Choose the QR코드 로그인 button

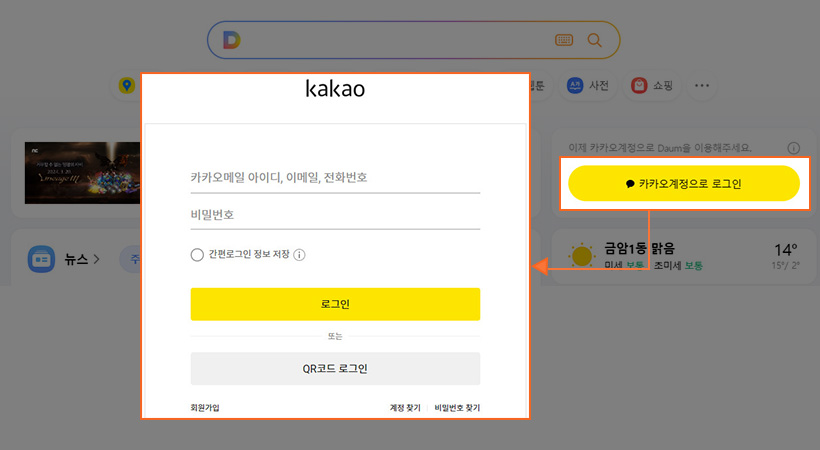(335, 368)
